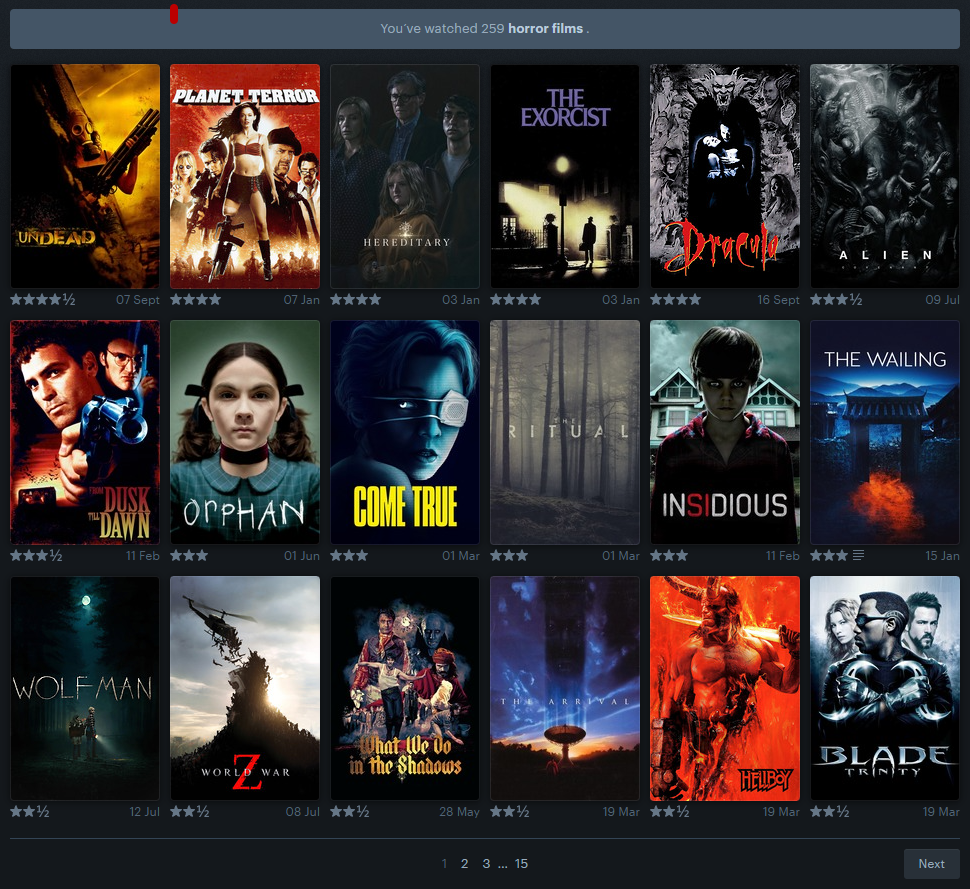Click the 03 Jan date under Hereditary
The height and width of the screenshot is (889, 970).
click(461, 300)
